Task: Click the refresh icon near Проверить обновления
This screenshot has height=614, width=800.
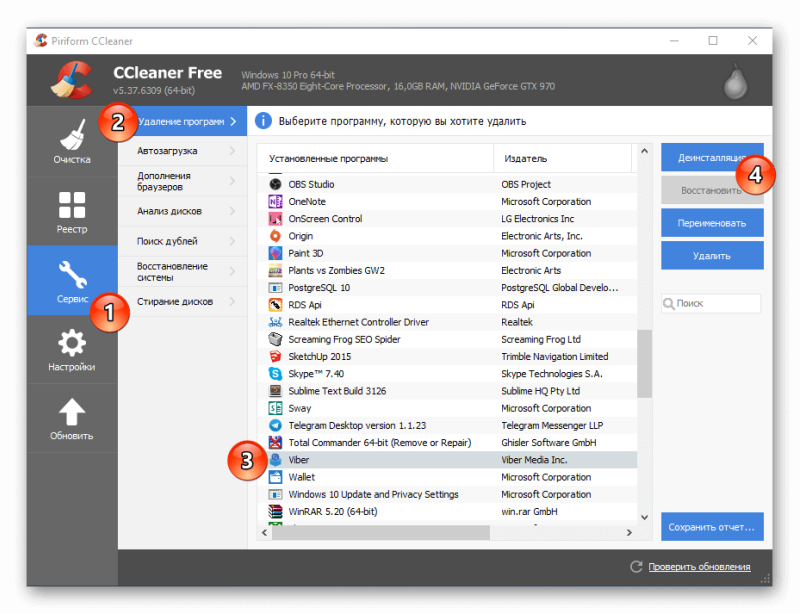Action: point(636,567)
